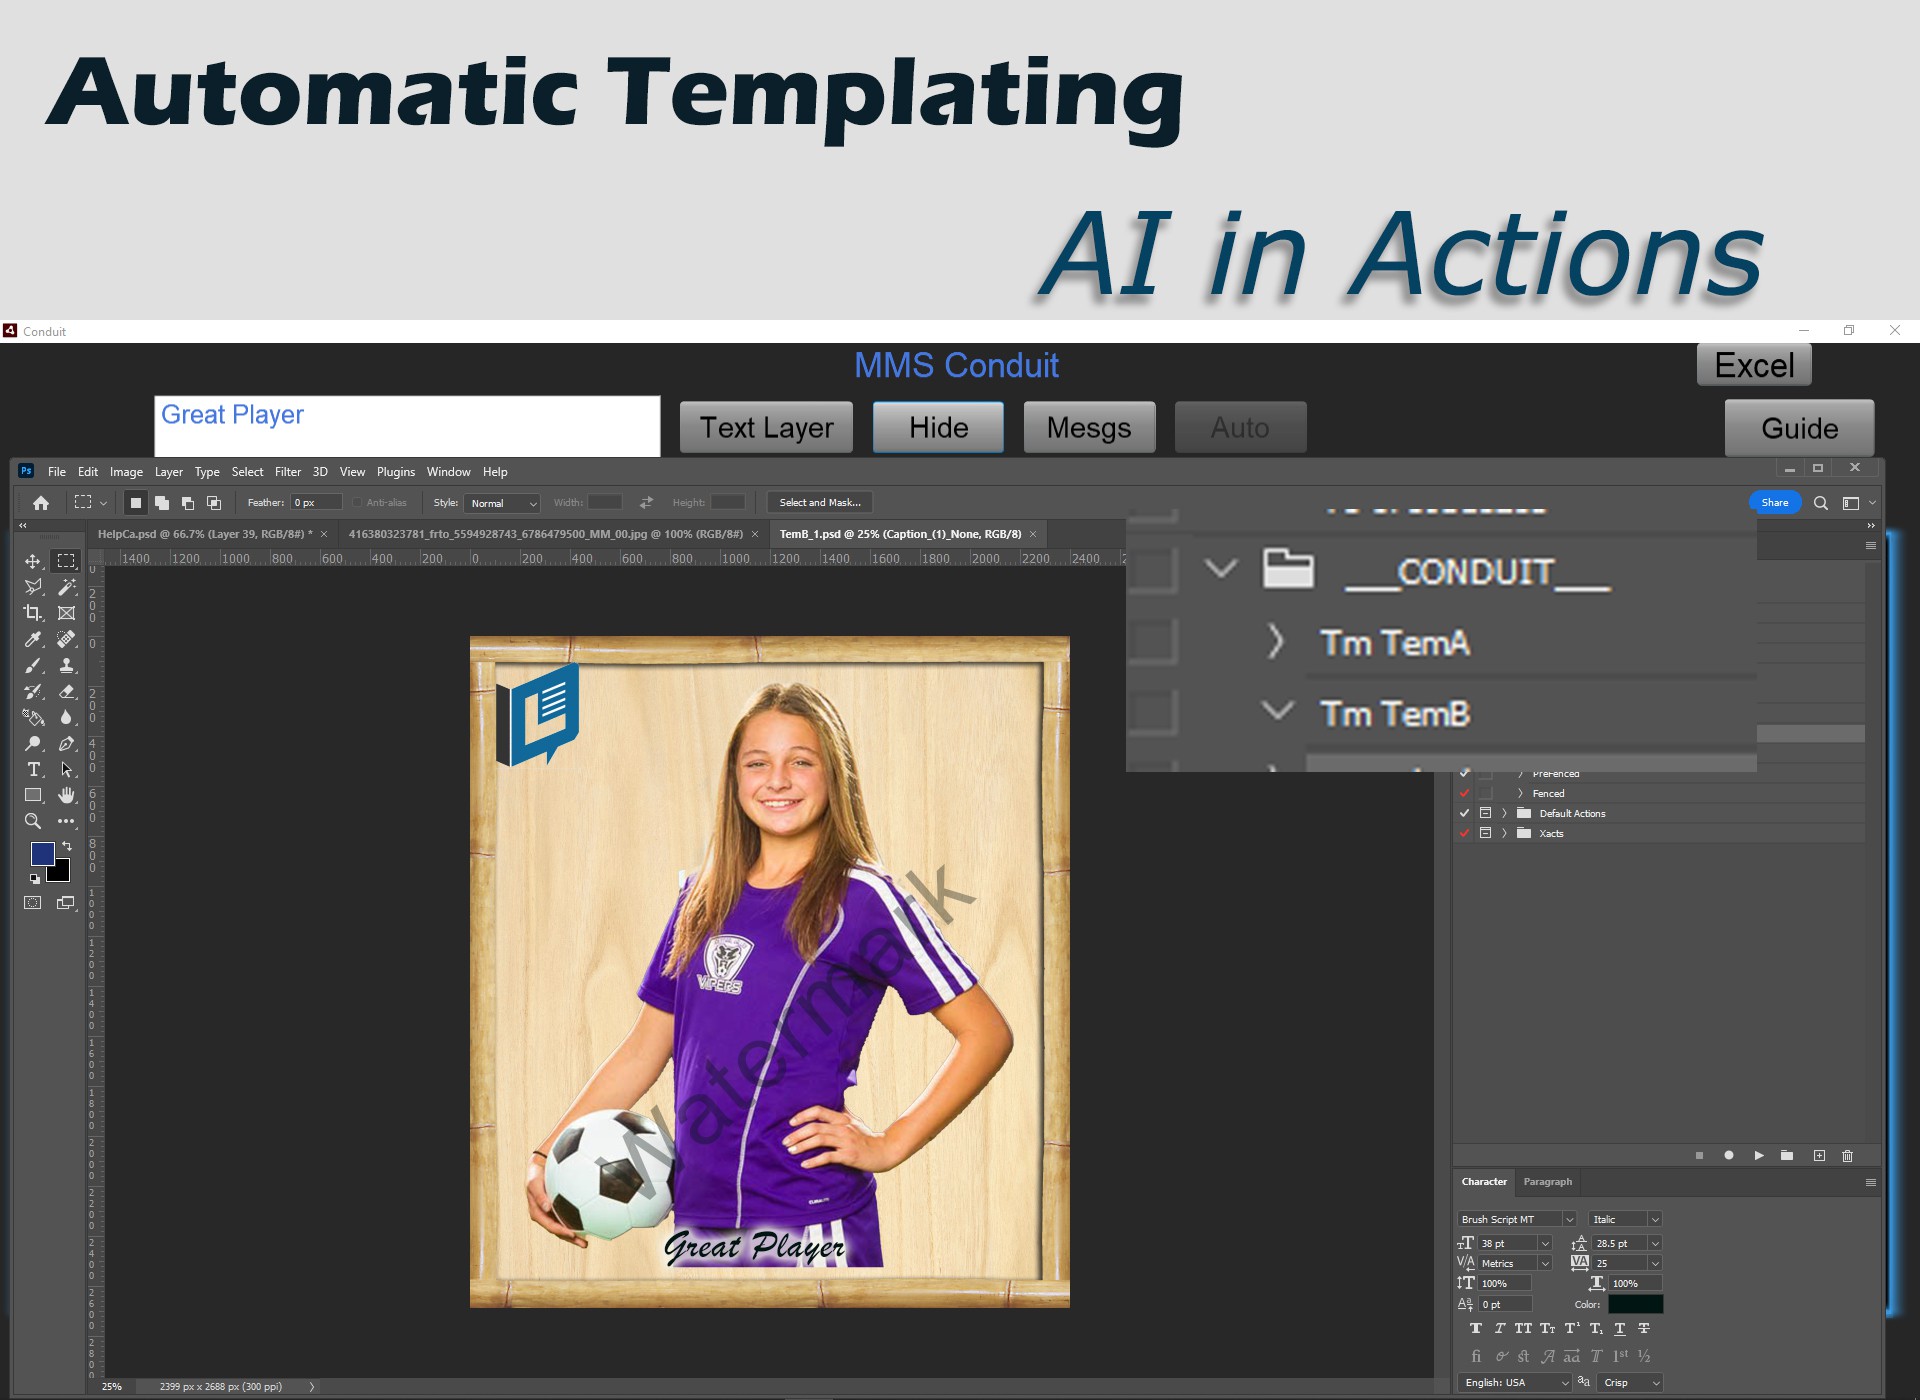Toggle All Caps in Character panel
The height and width of the screenshot is (1400, 1920).
pos(1523,1329)
